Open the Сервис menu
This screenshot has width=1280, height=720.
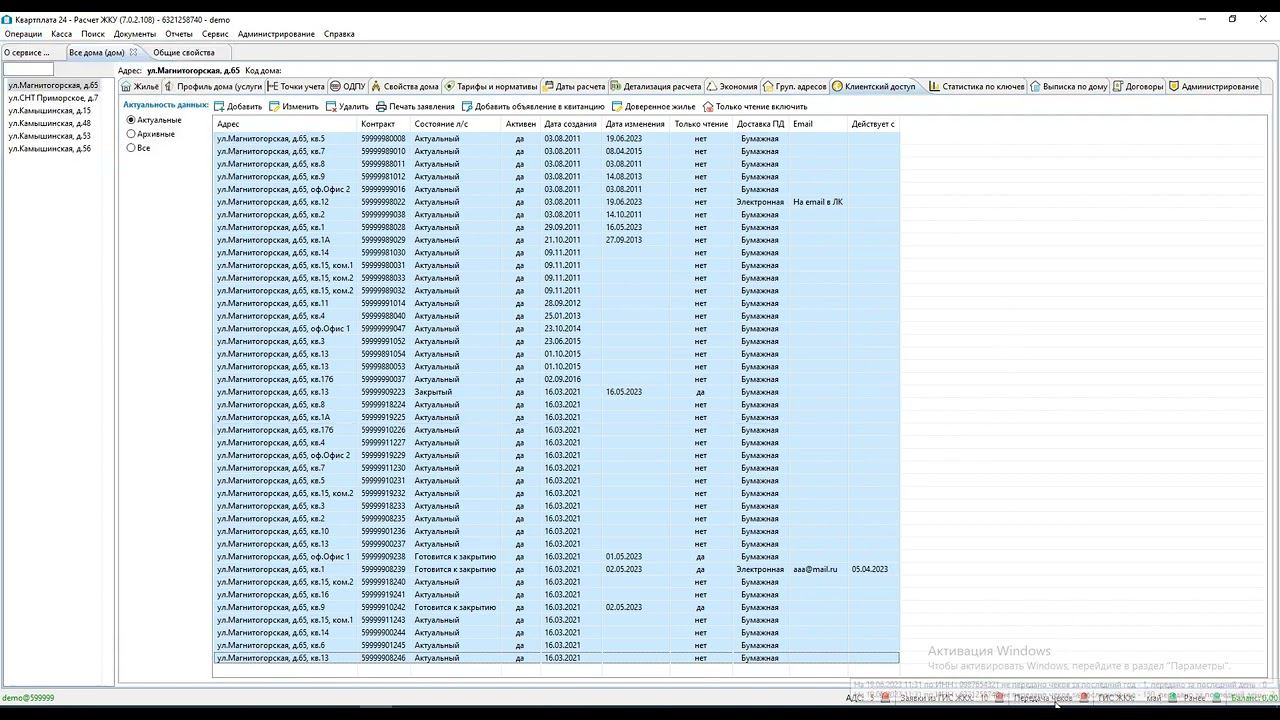pos(215,34)
